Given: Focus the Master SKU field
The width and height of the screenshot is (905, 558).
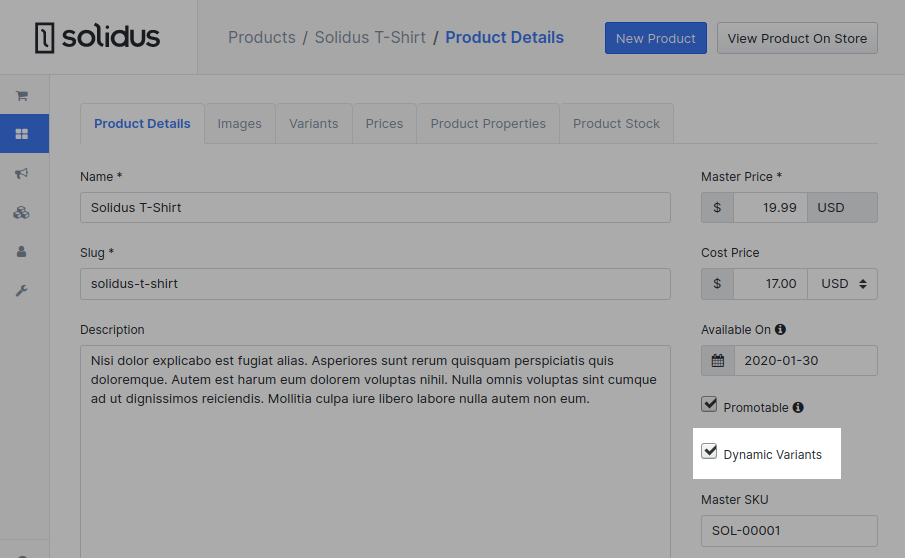Looking at the screenshot, I should click(789, 531).
